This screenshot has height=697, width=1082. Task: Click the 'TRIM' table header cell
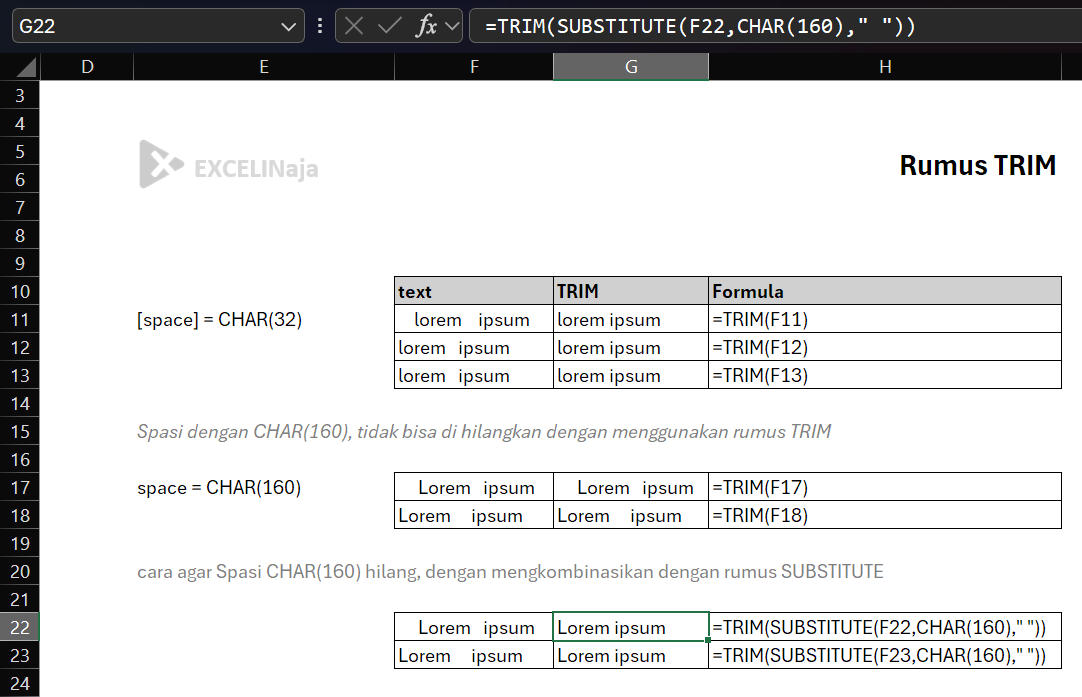click(631, 291)
